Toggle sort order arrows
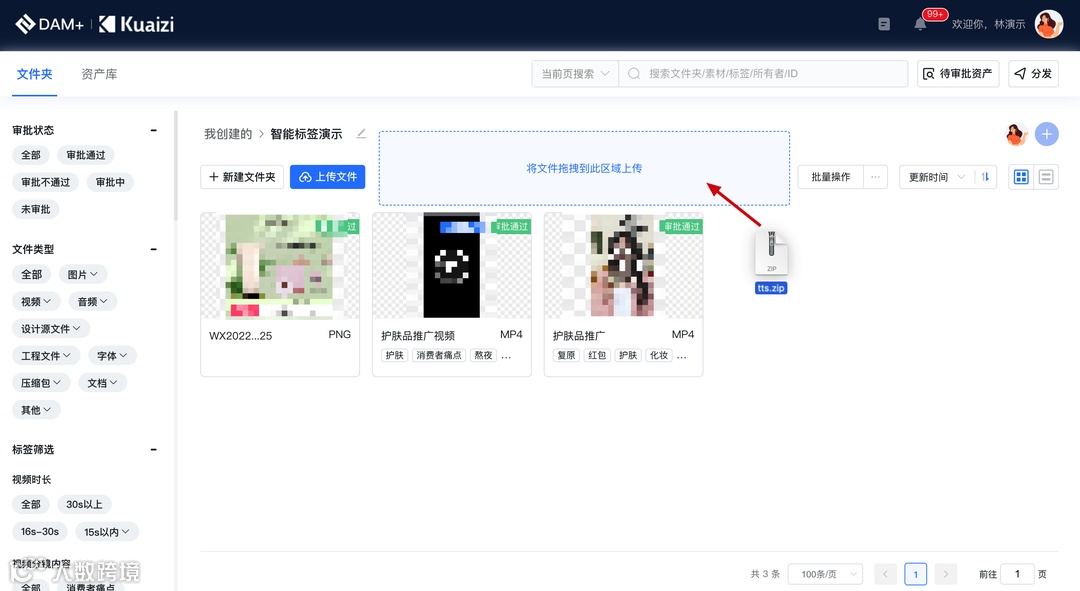 click(985, 177)
